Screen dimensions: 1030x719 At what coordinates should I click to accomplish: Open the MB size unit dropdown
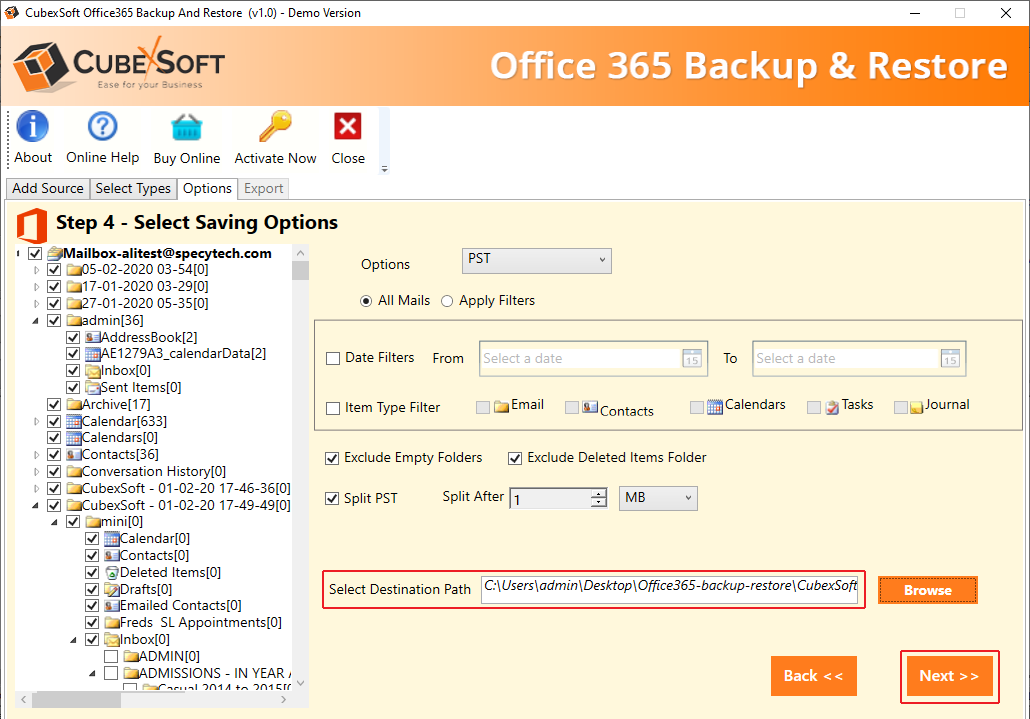(659, 498)
